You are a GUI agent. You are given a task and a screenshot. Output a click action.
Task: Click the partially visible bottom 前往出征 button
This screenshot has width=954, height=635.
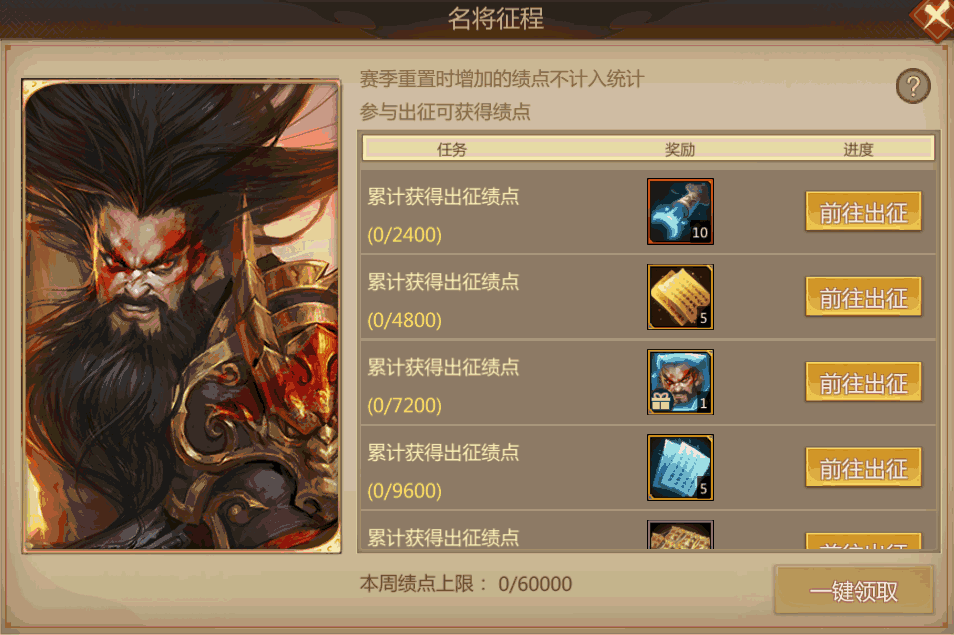(863, 541)
